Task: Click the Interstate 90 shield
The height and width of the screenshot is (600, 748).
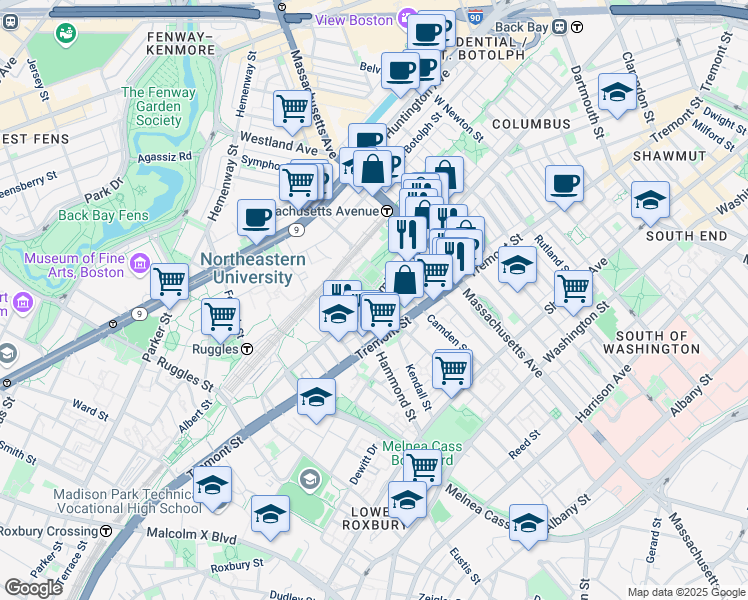Action: 475,18
